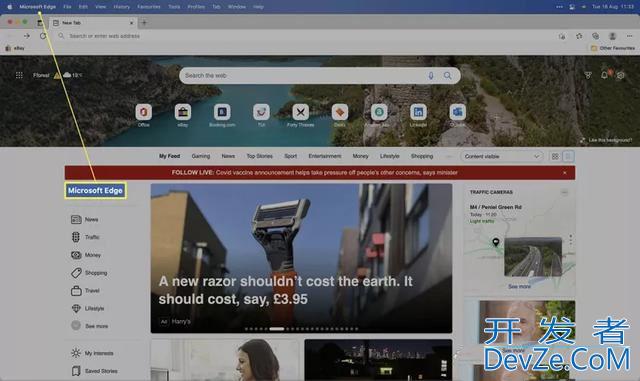Open the Booking.com quick link tile
This screenshot has width=640, height=381.
pyautogui.click(x=222, y=112)
